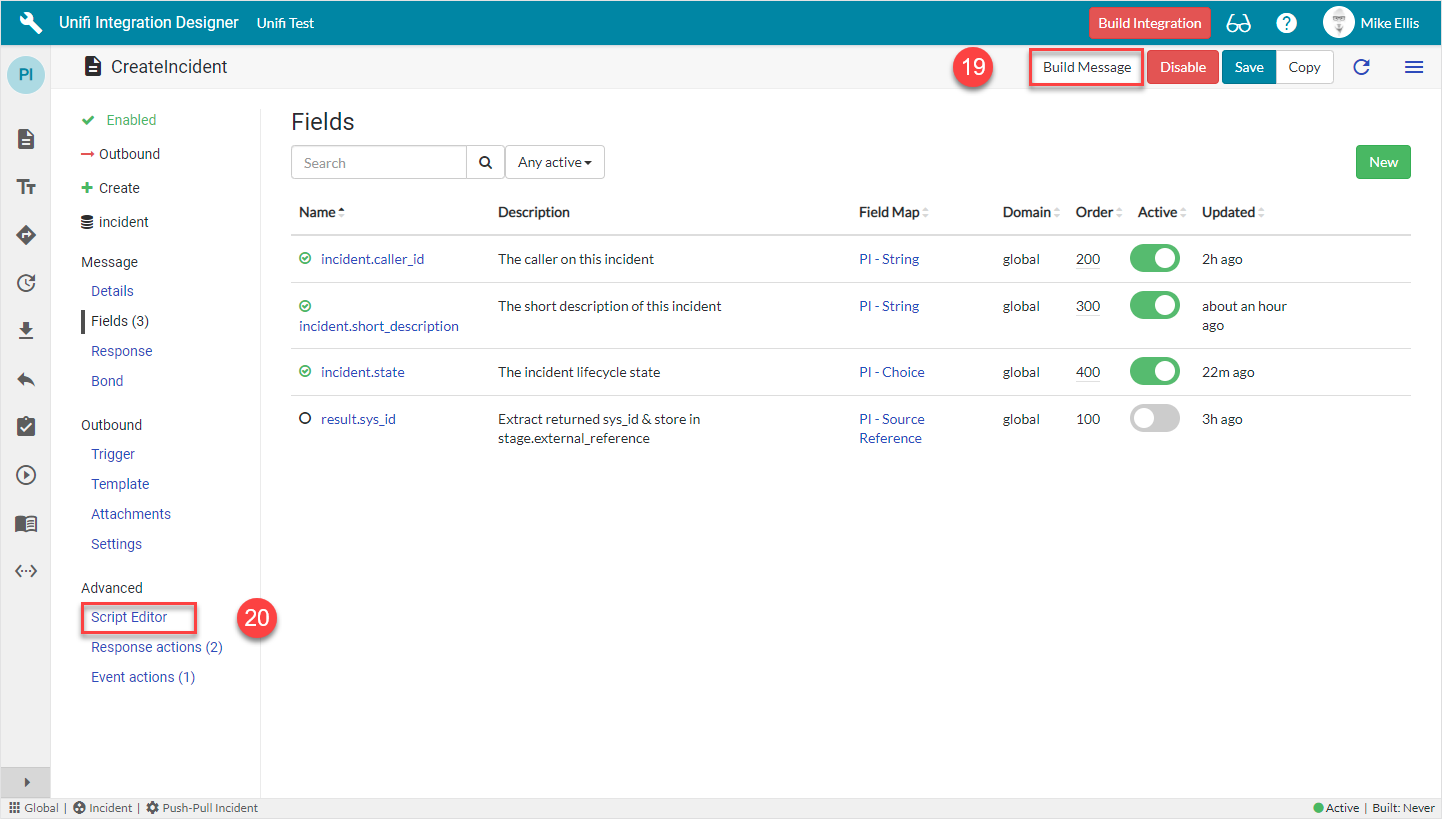This screenshot has width=1442, height=819.
Task: Click the download arrow sidebar icon
Action: [x=26, y=331]
